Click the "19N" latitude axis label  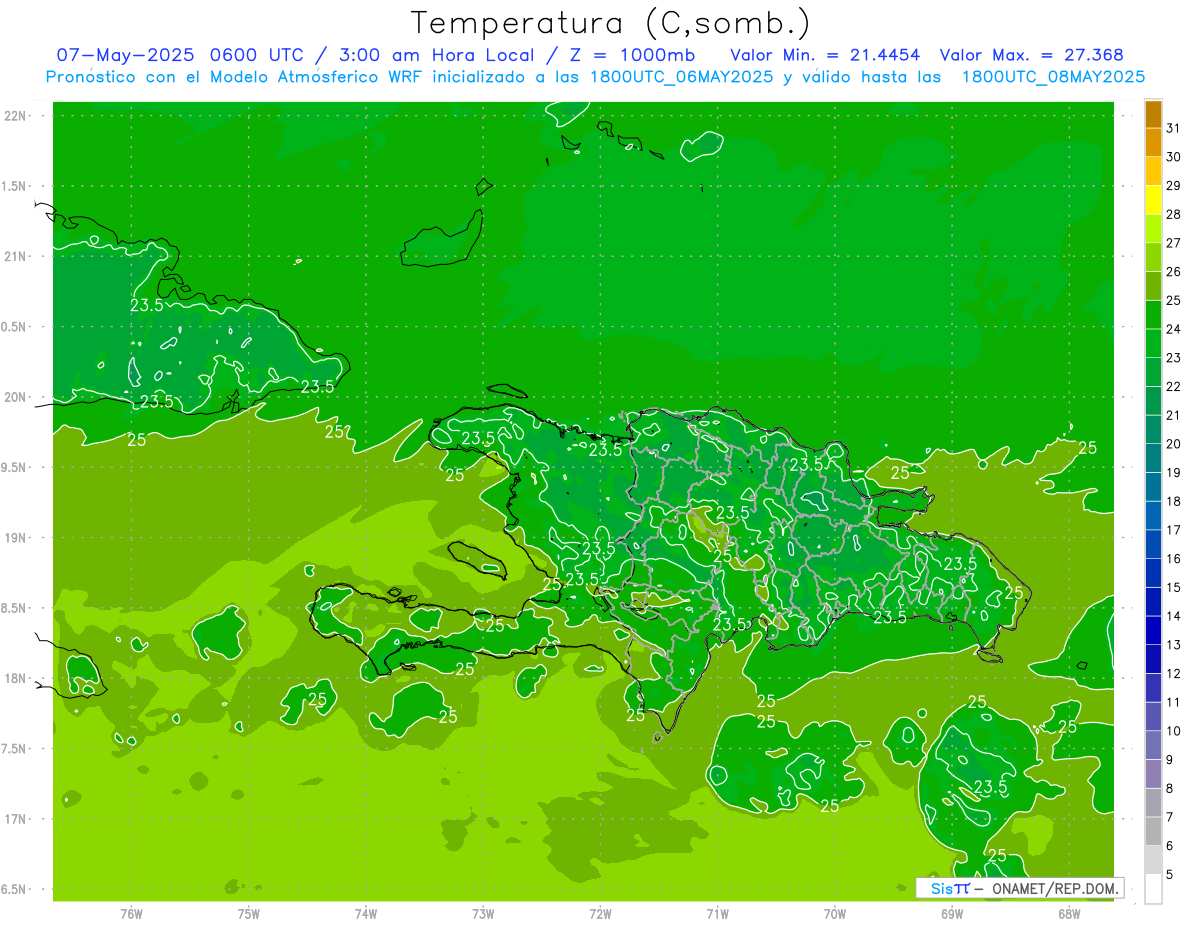[16, 538]
